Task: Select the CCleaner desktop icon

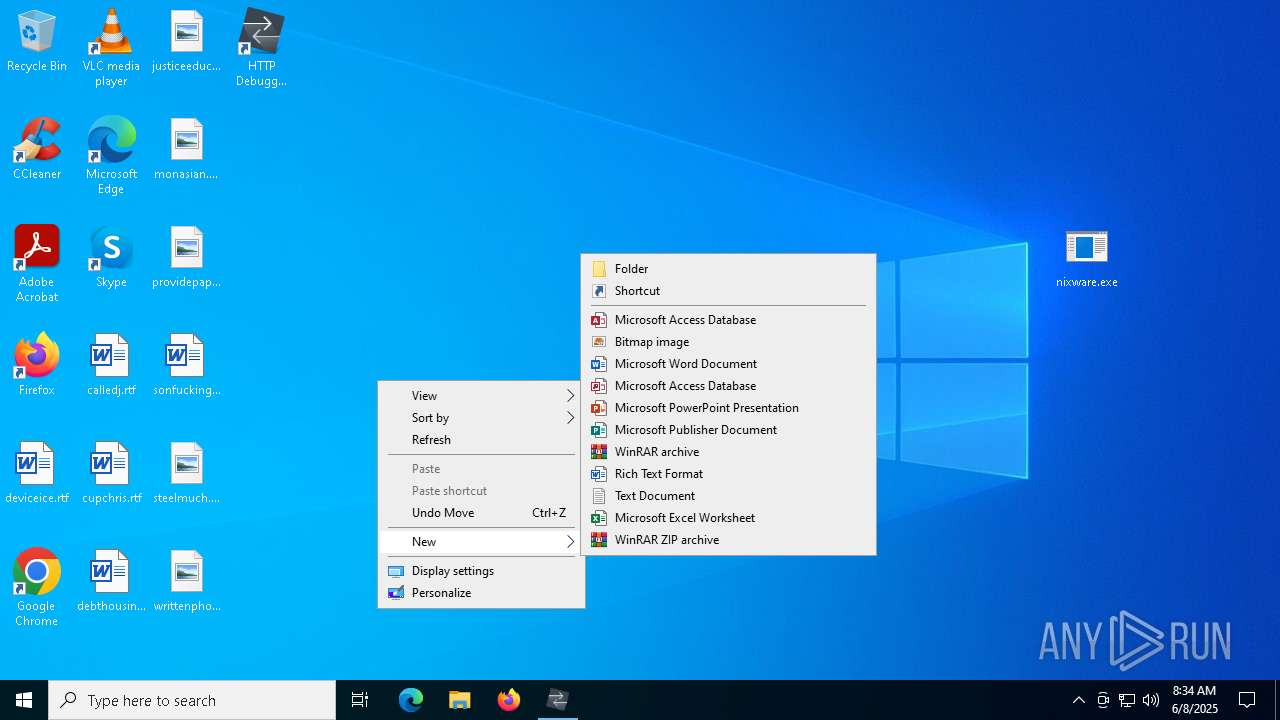Action: click(x=37, y=150)
